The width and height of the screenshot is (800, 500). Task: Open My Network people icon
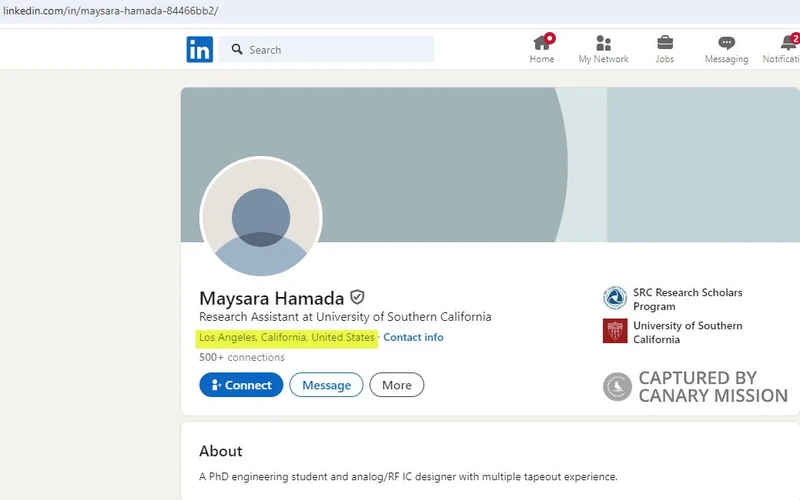[x=604, y=43]
